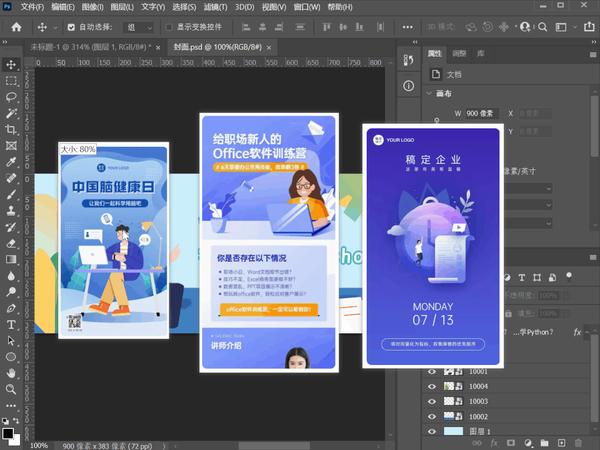The height and width of the screenshot is (450, 600).
Task: Toggle the 自动选择 checkbox
Action: coord(71,27)
